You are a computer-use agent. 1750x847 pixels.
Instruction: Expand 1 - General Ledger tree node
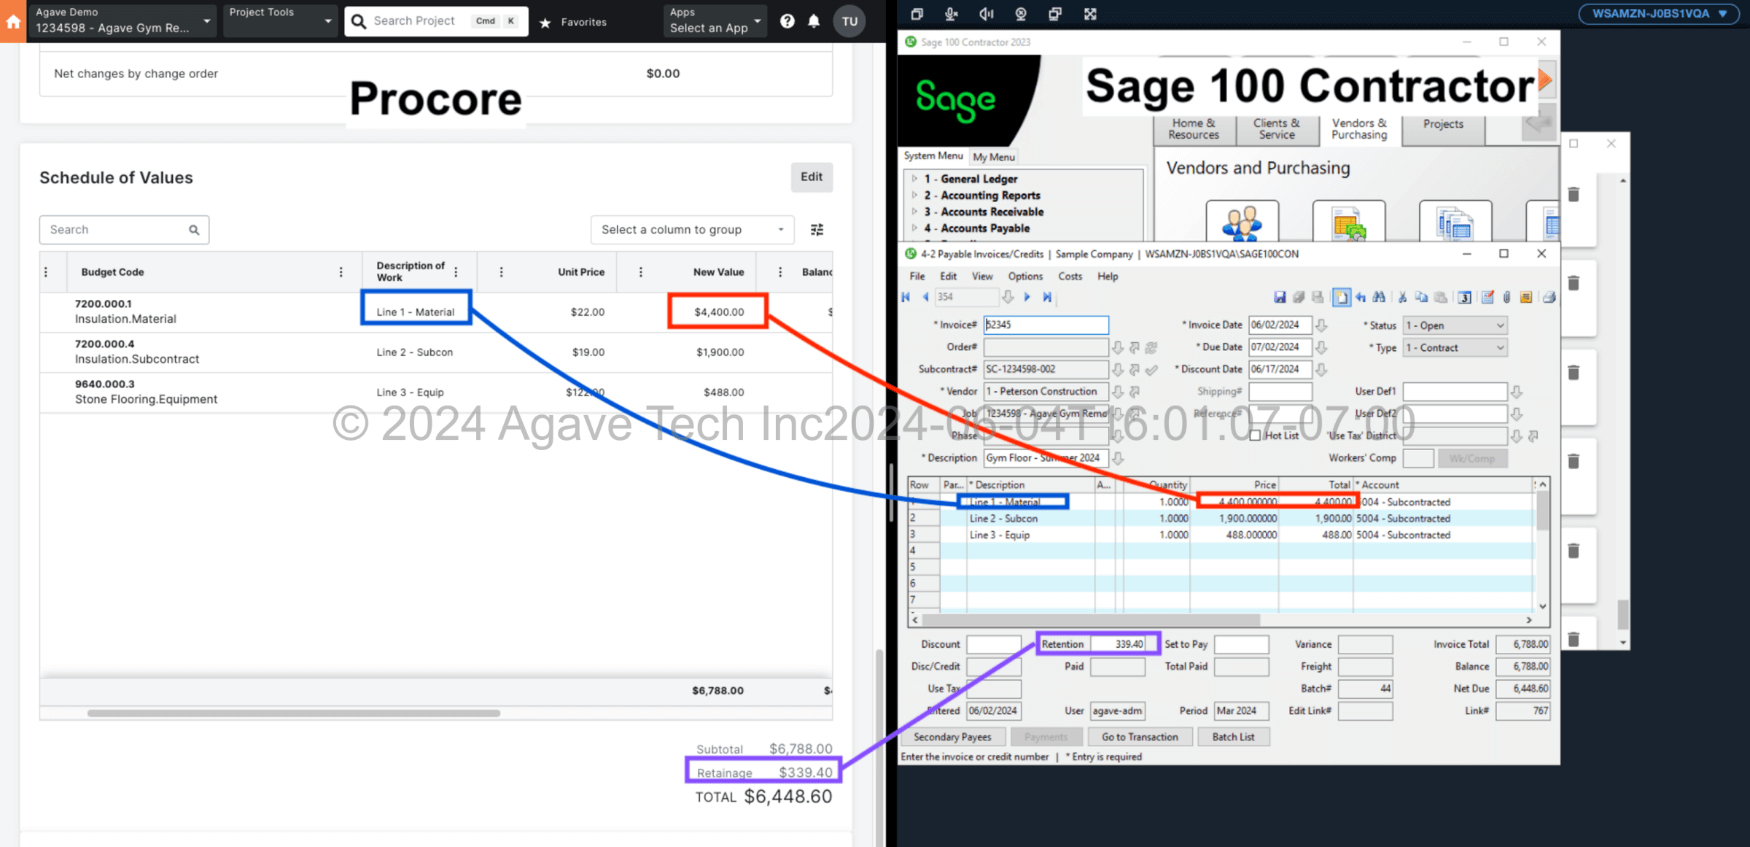(914, 179)
